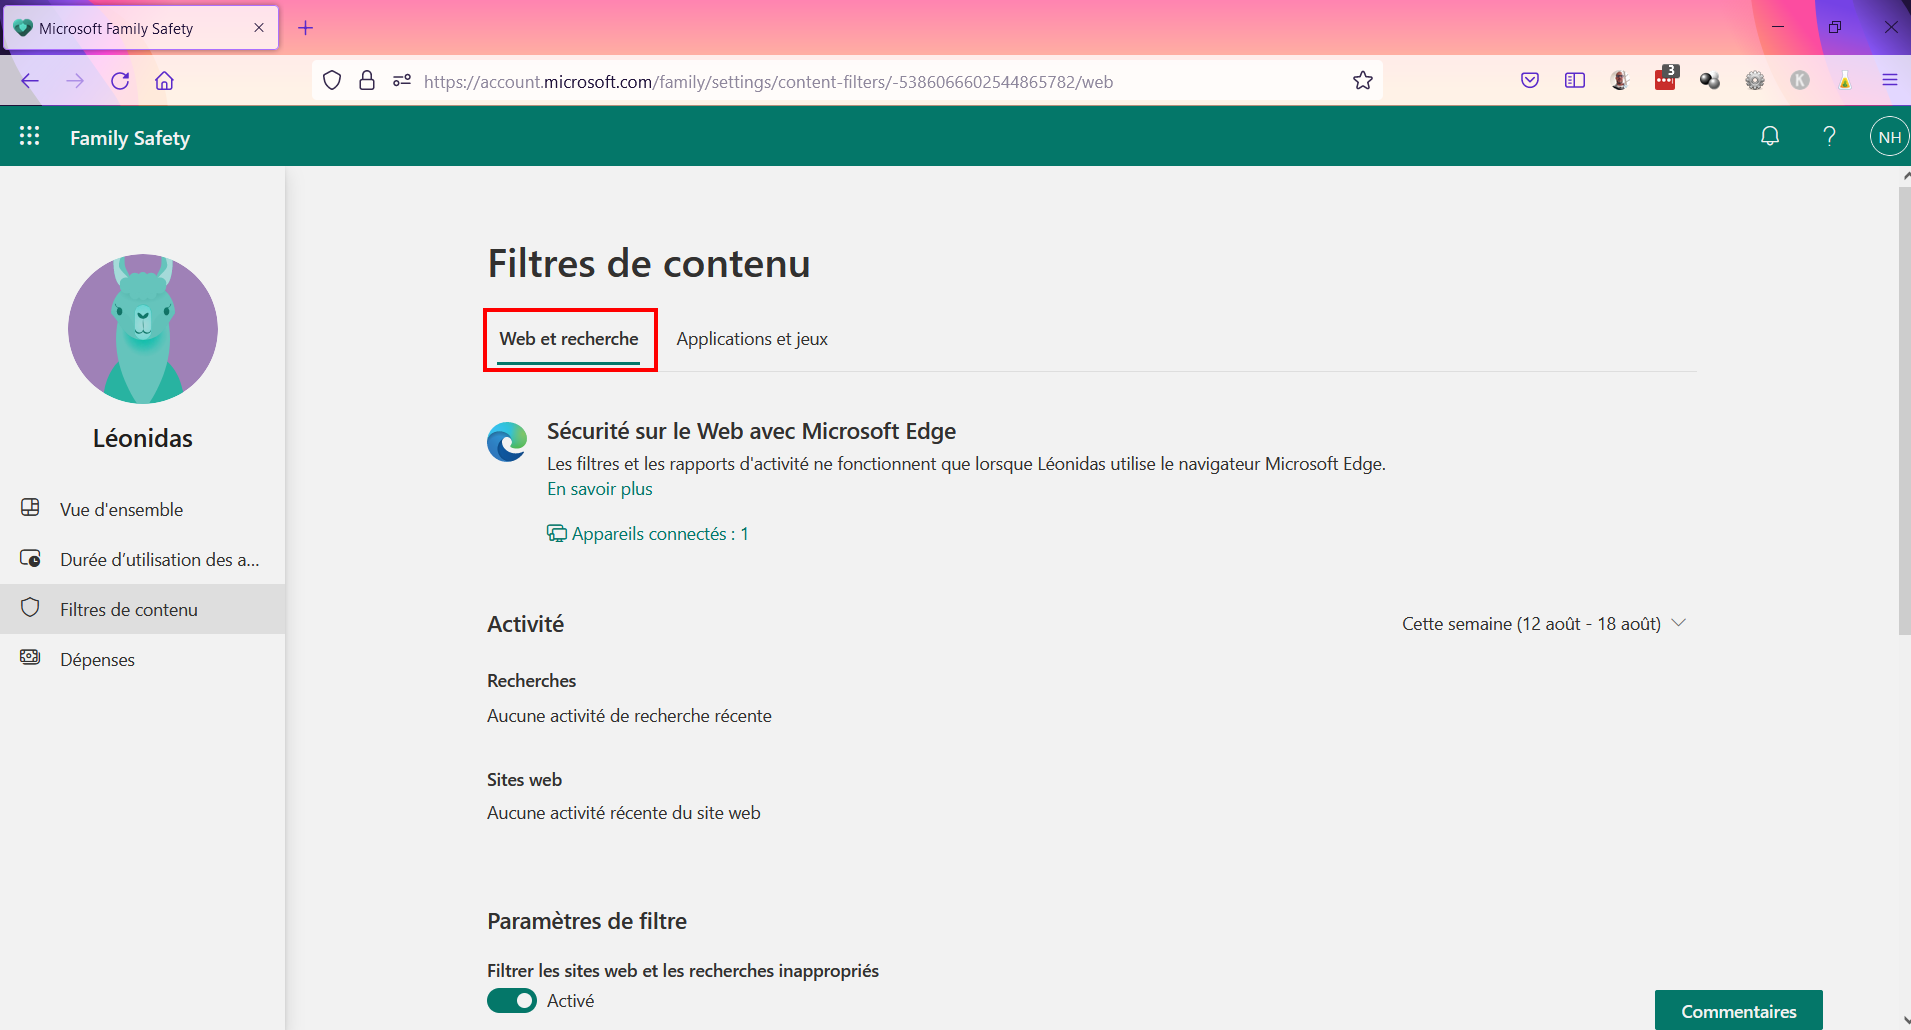Click the Commentaires feedback button
Image resolution: width=1911 pixels, height=1030 pixels.
pyautogui.click(x=1738, y=1011)
